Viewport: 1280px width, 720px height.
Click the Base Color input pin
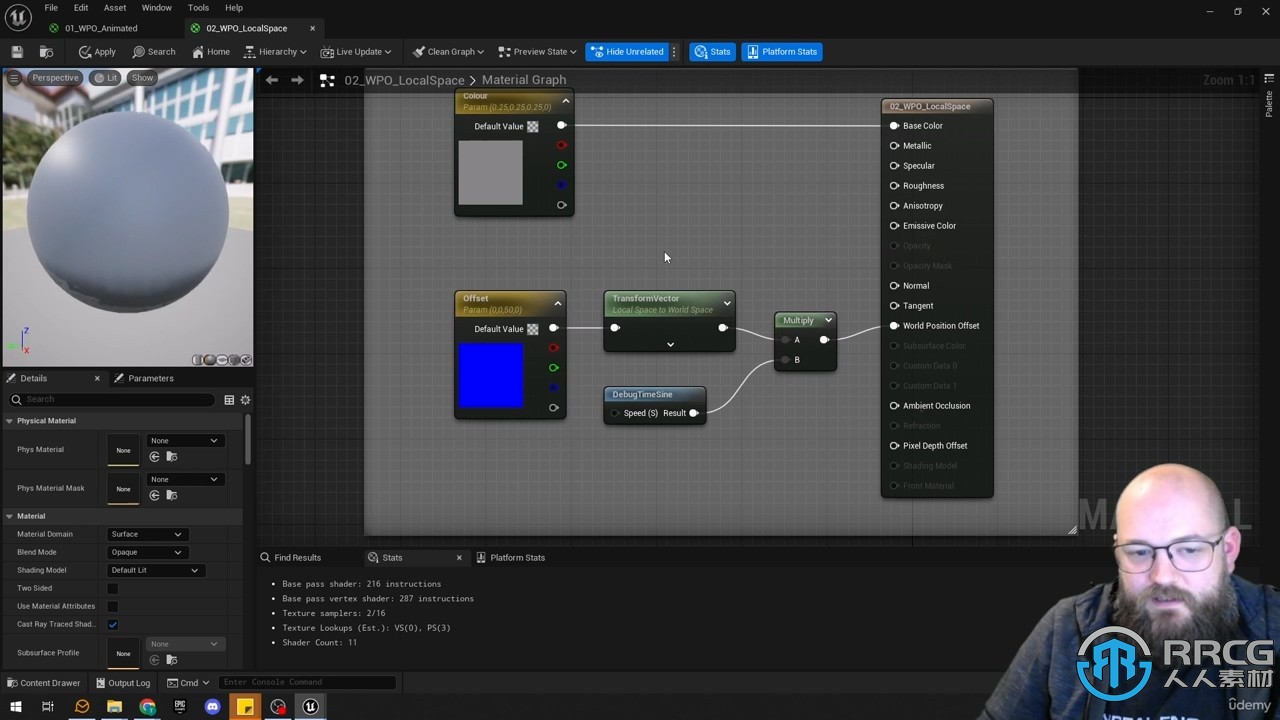coord(894,126)
